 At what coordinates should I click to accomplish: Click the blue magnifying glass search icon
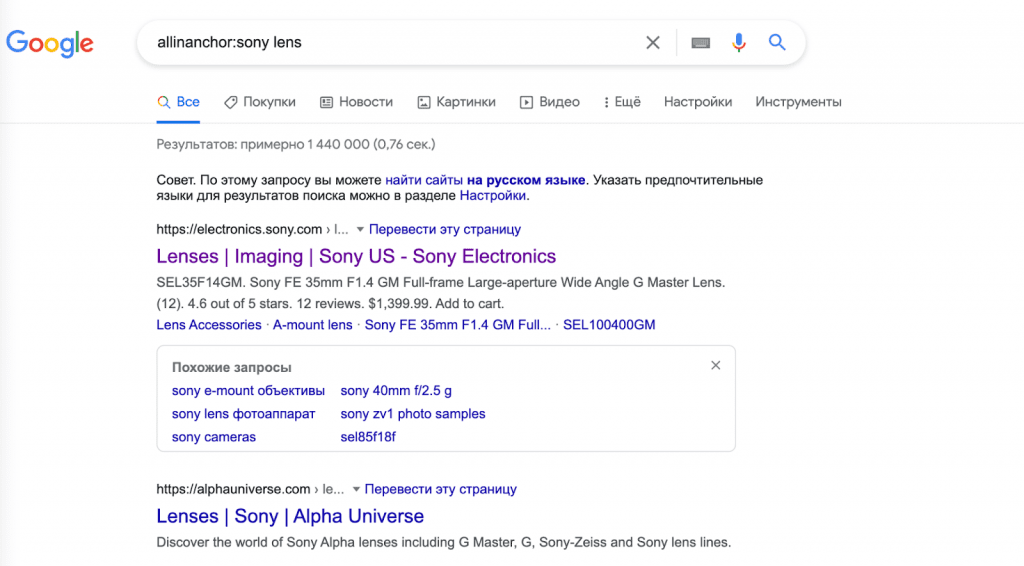click(x=777, y=43)
